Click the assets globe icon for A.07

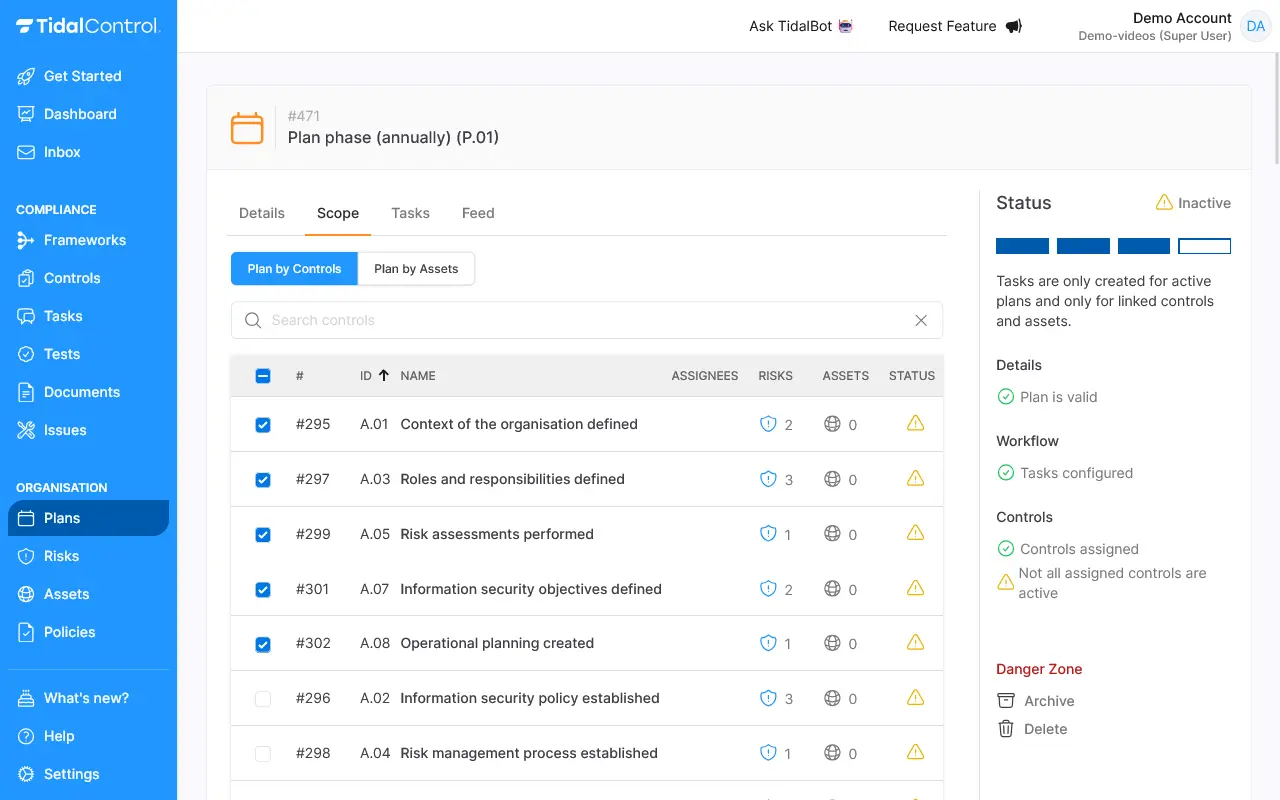pyautogui.click(x=832, y=589)
